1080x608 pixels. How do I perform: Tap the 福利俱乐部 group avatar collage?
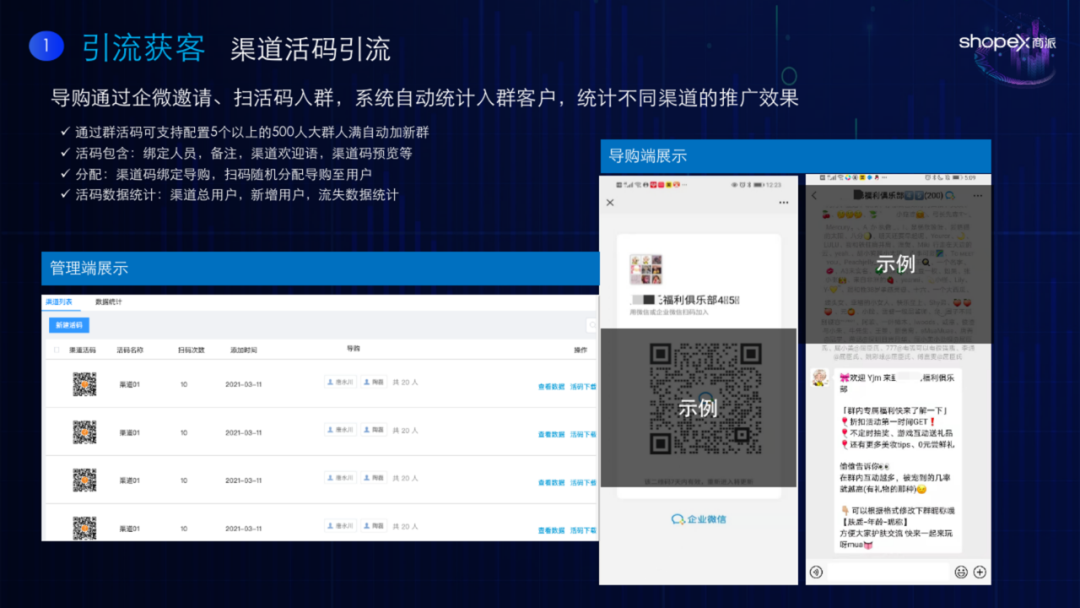(646, 269)
